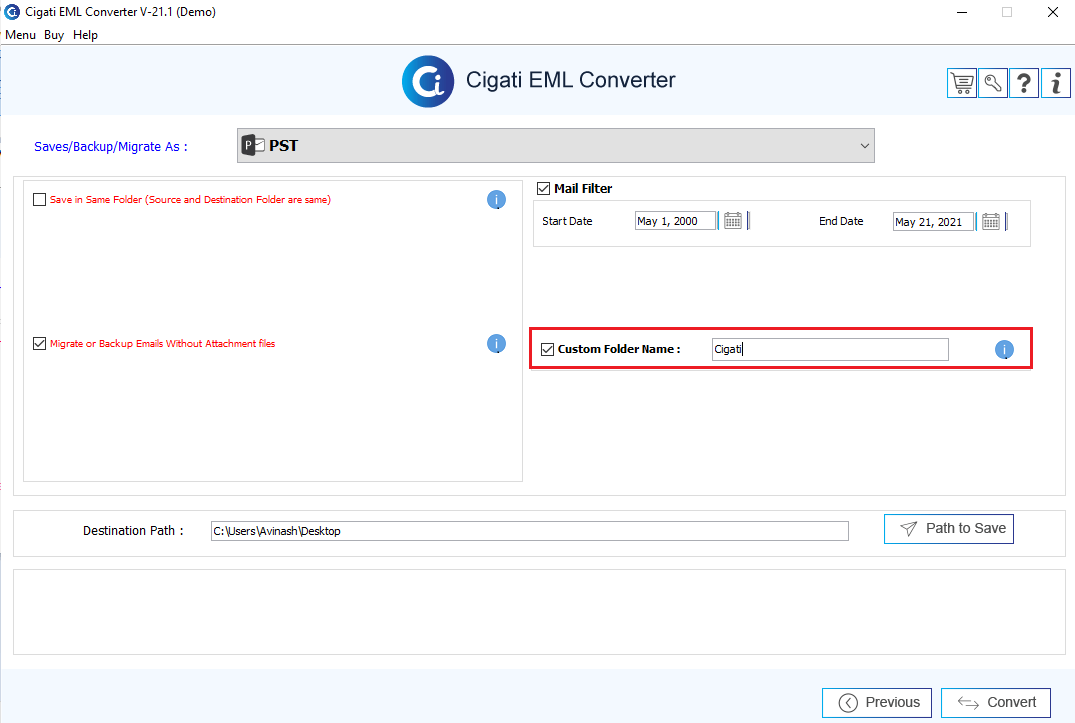
Task: Click the End Date field showing May 21, 2021
Action: pos(933,221)
